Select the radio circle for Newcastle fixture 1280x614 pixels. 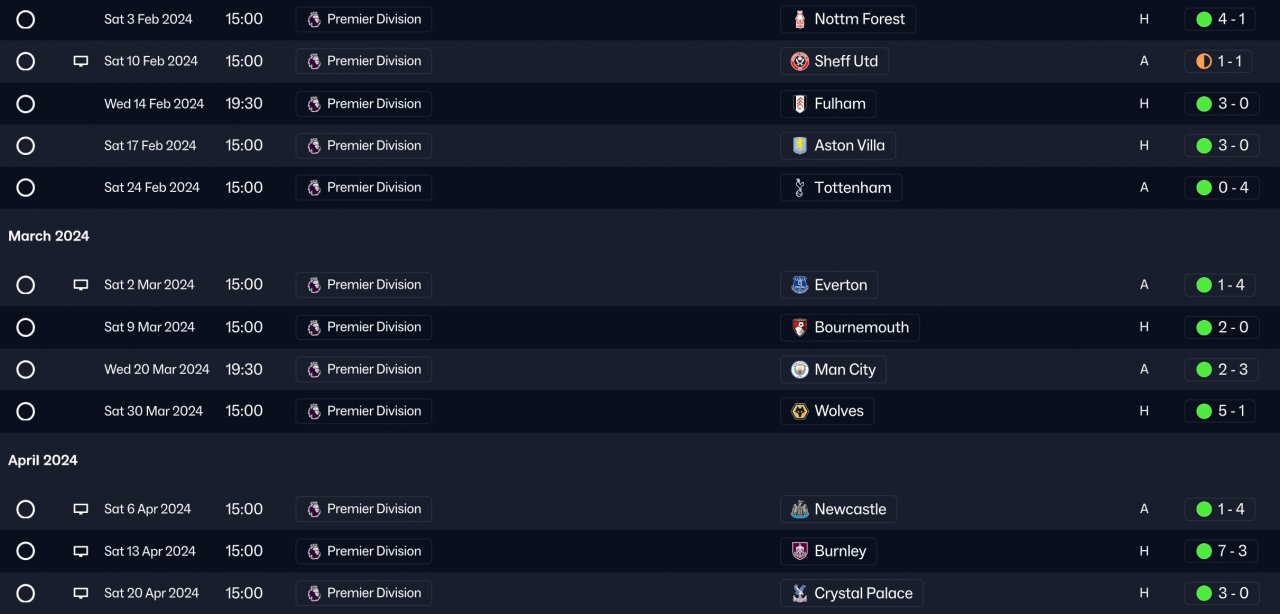tap(26, 509)
